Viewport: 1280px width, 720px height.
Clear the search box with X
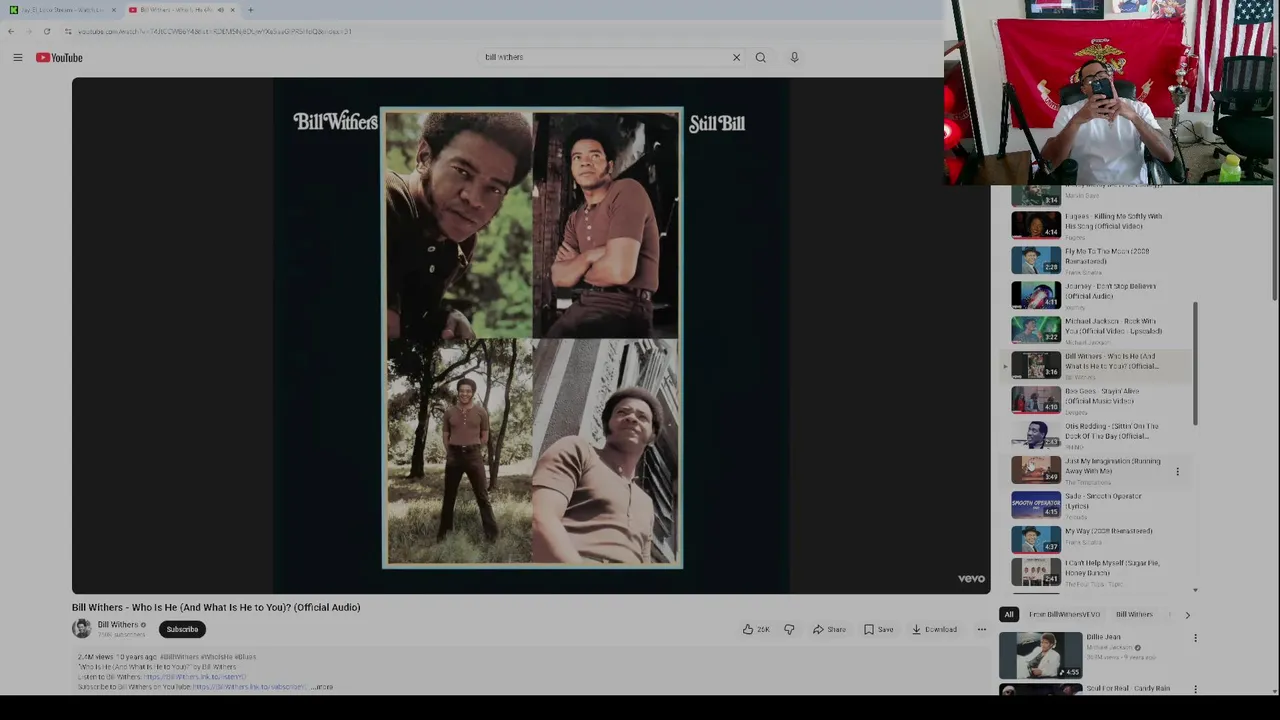pos(736,57)
